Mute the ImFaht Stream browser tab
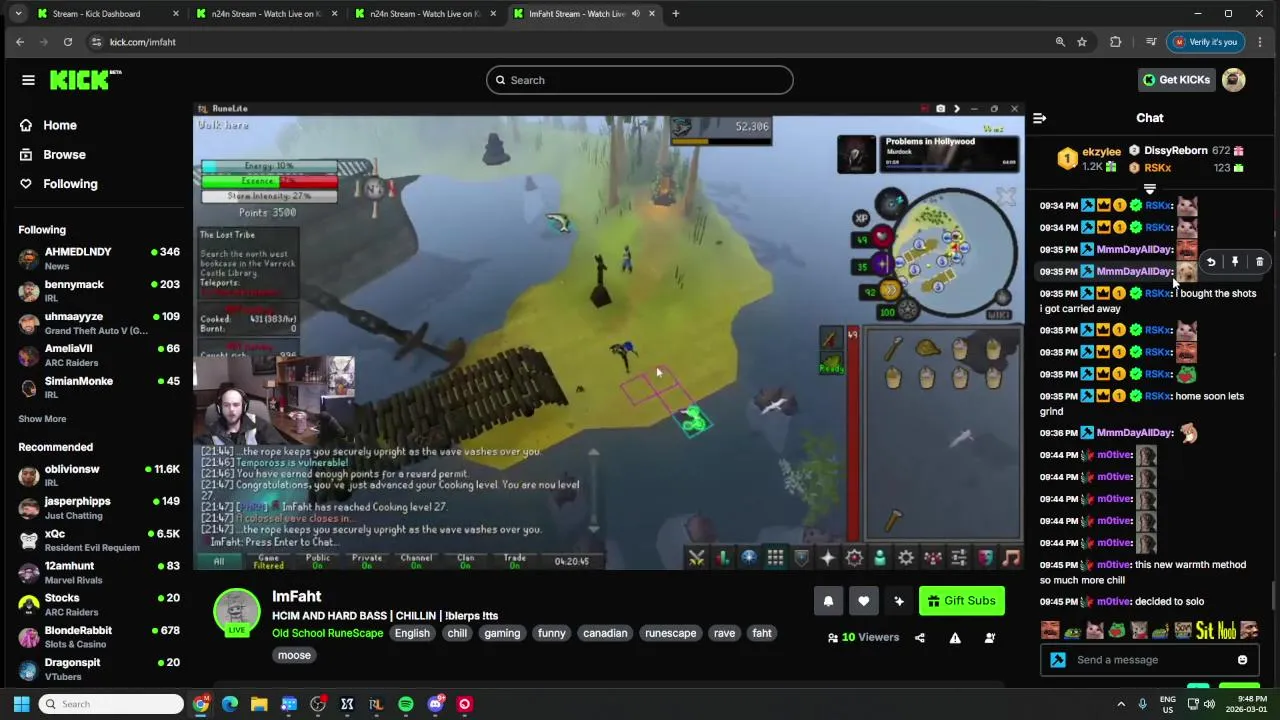 click(636, 14)
